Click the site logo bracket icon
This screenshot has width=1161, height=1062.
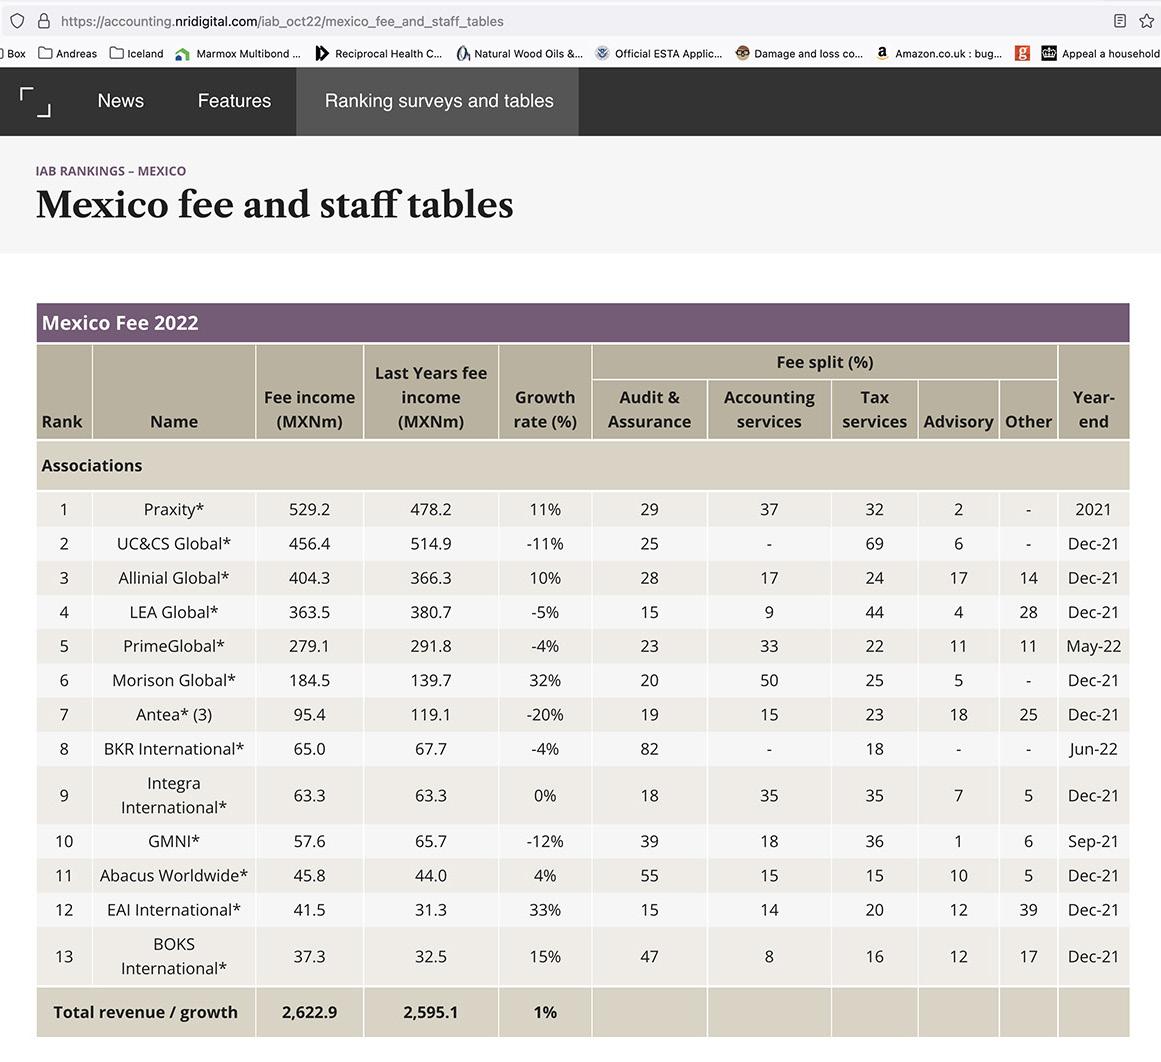pos(35,101)
